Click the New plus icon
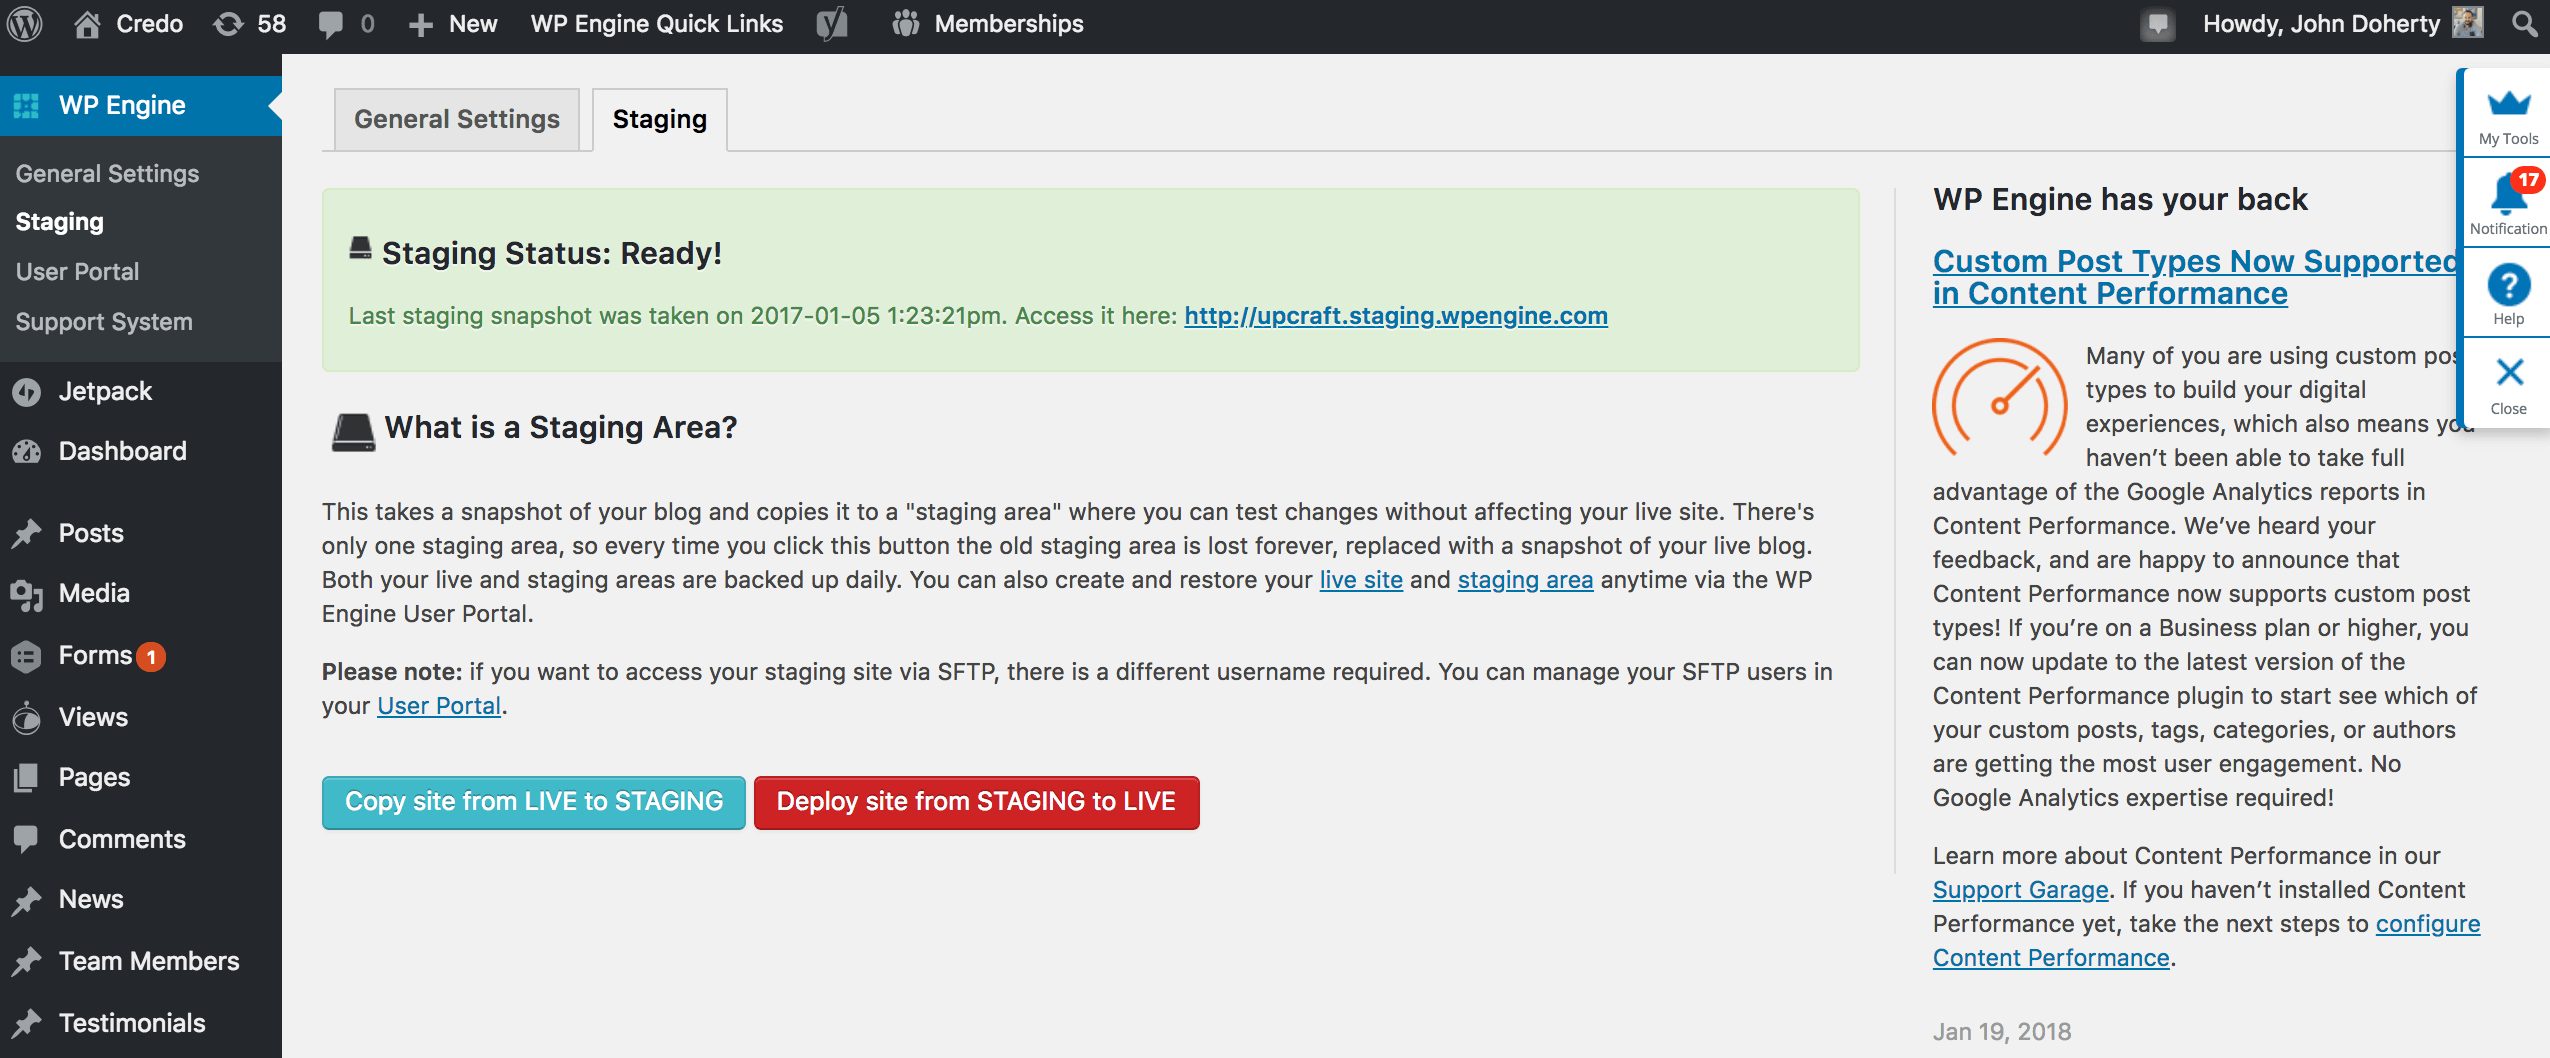This screenshot has width=2550, height=1058. coord(421,25)
